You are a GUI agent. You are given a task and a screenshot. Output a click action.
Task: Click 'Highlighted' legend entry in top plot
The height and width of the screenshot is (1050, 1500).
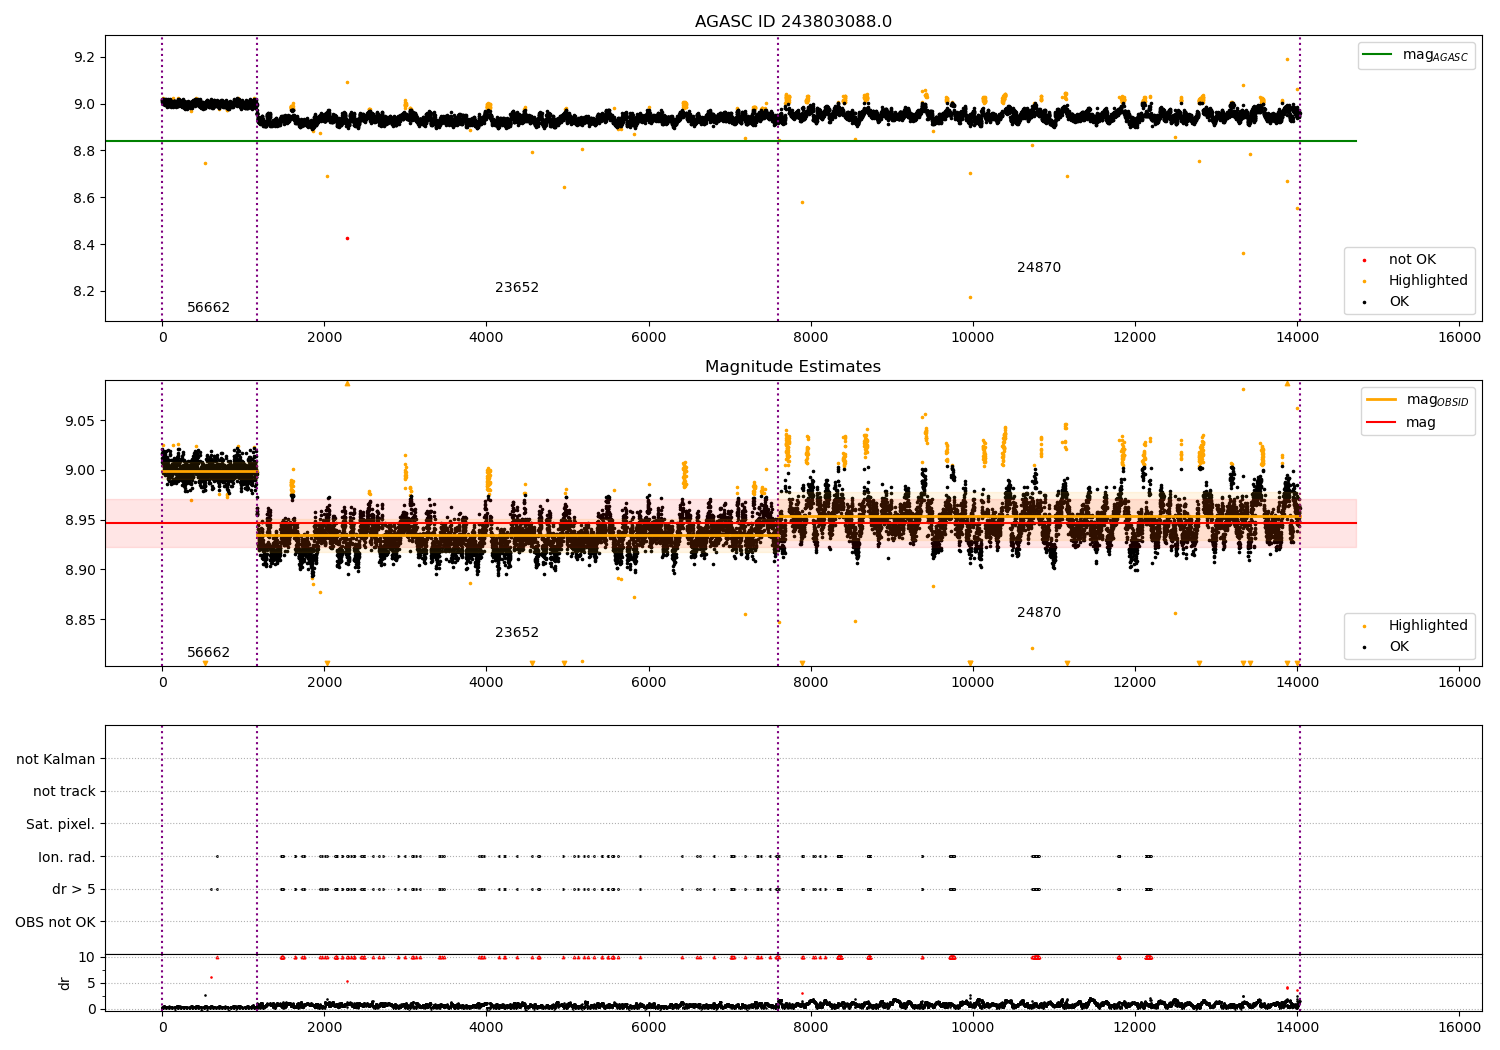point(1428,281)
